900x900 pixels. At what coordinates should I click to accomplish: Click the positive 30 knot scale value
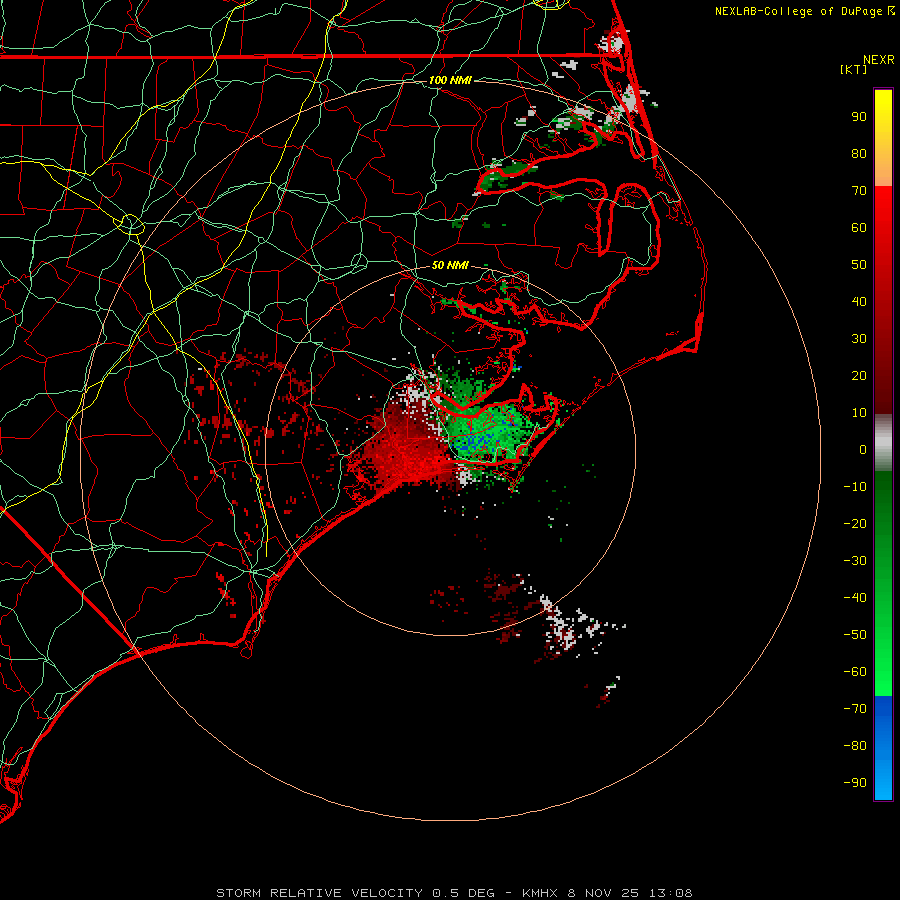click(859, 339)
